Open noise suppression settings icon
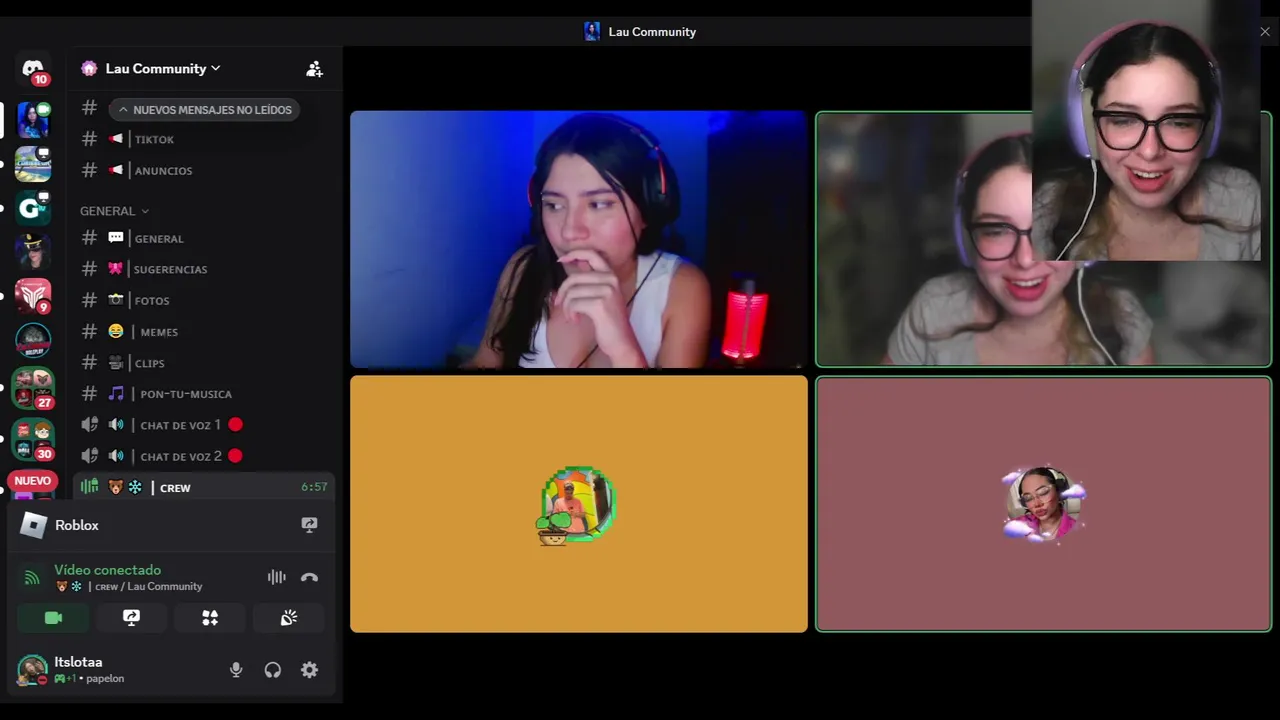Image resolution: width=1280 pixels, height=720 pixels. (276, 577)
